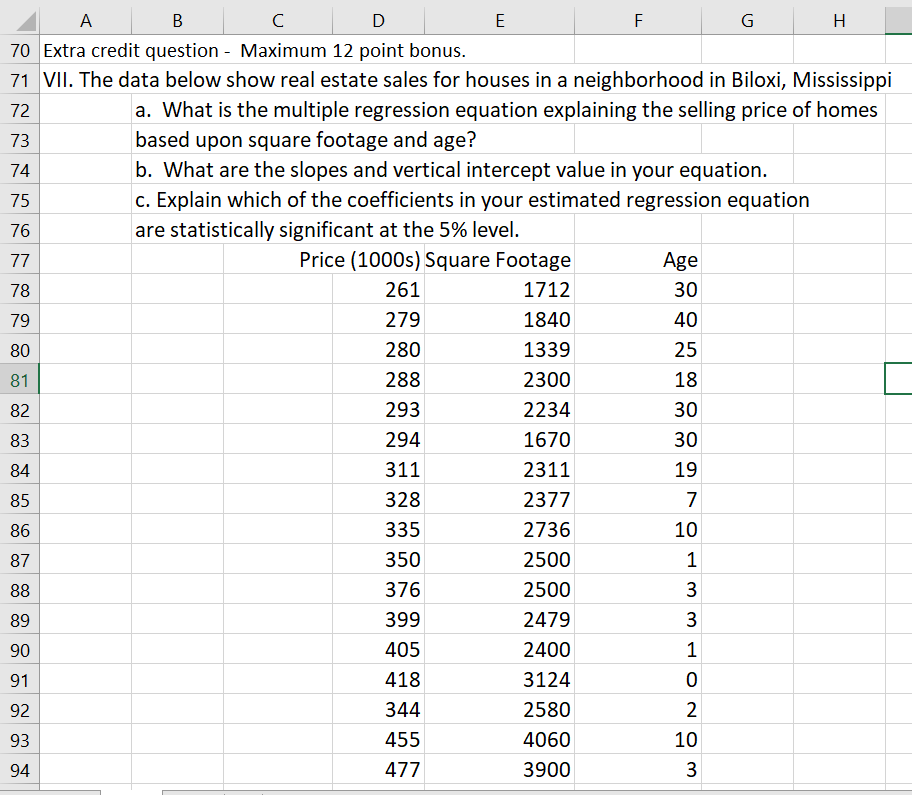Click square footage cell 2479
The image size is (912, 795).
500,619
